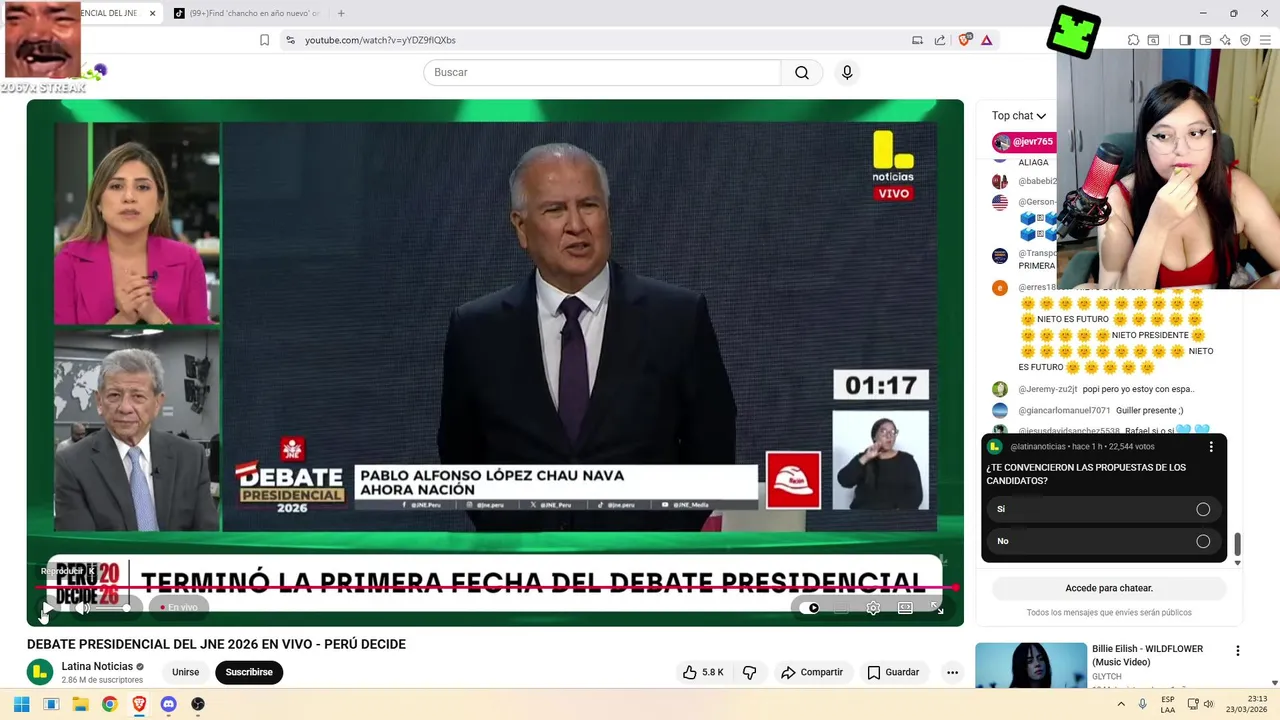The width and height of the screenshot is (1280, 720).
Task: Open the browser extensions puzzle icon
Action: (x=1133, y=40)
